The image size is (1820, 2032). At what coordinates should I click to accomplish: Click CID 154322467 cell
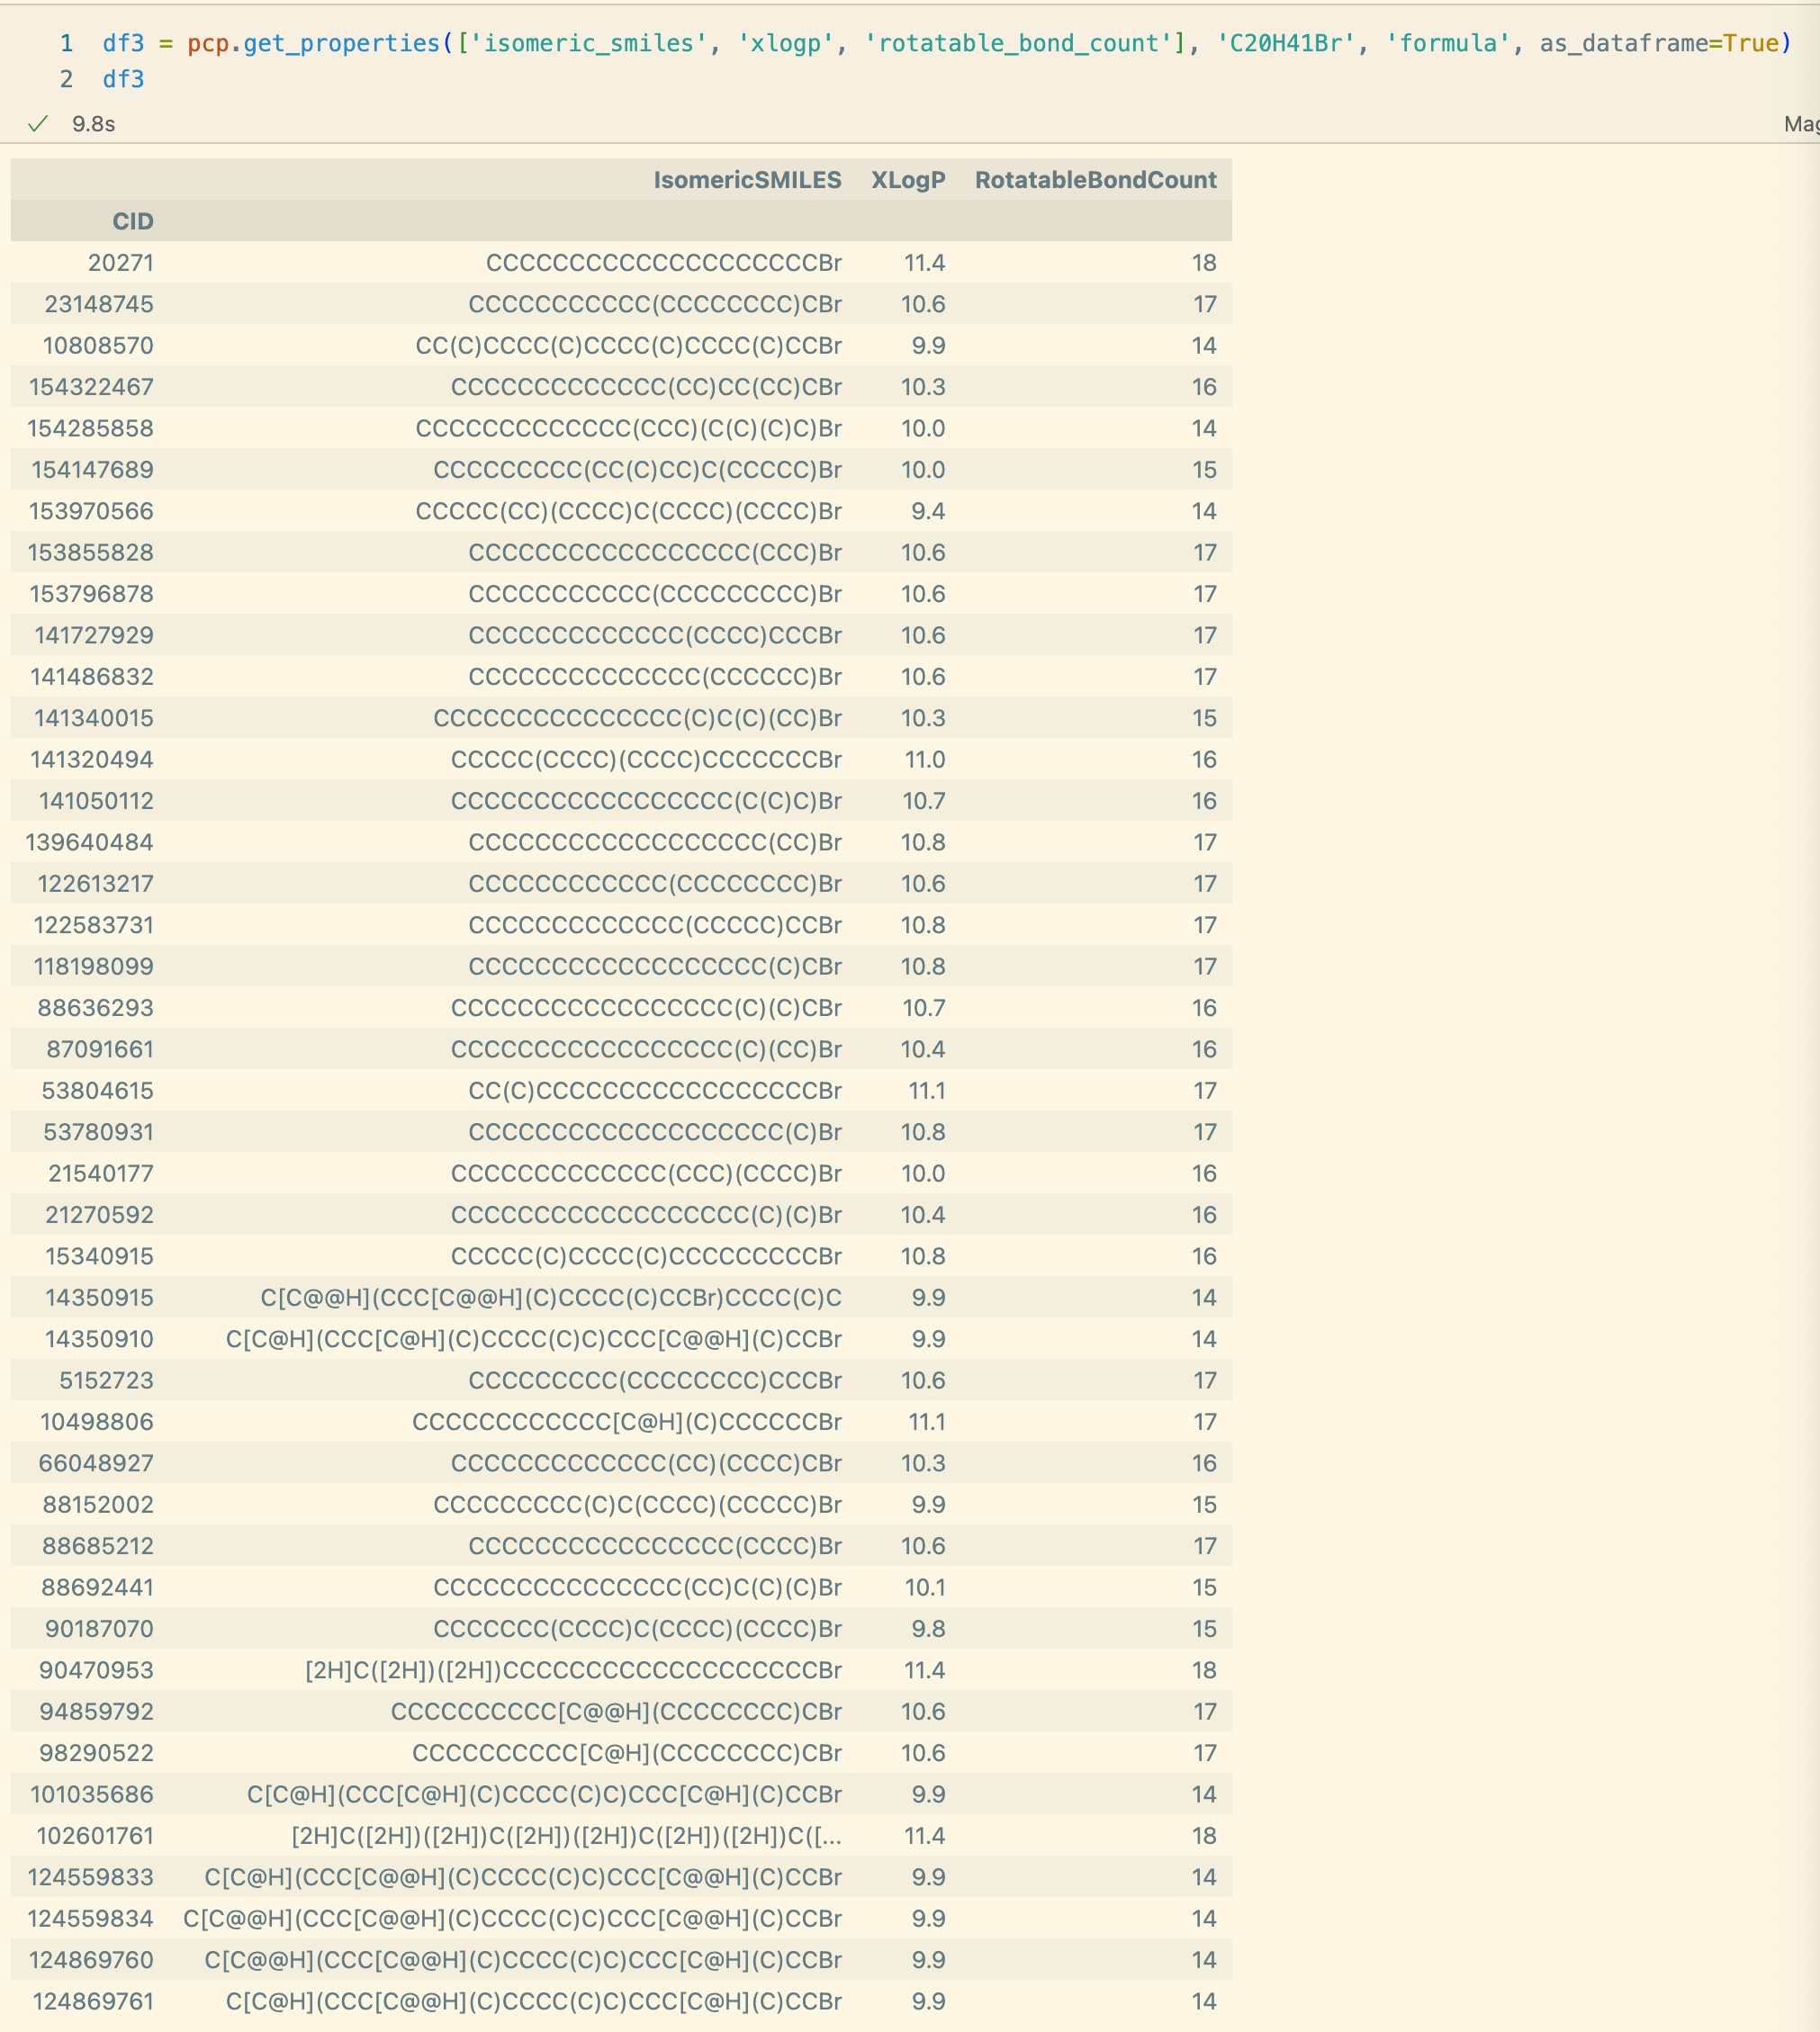pyautogui.click(x=91, y=387)
